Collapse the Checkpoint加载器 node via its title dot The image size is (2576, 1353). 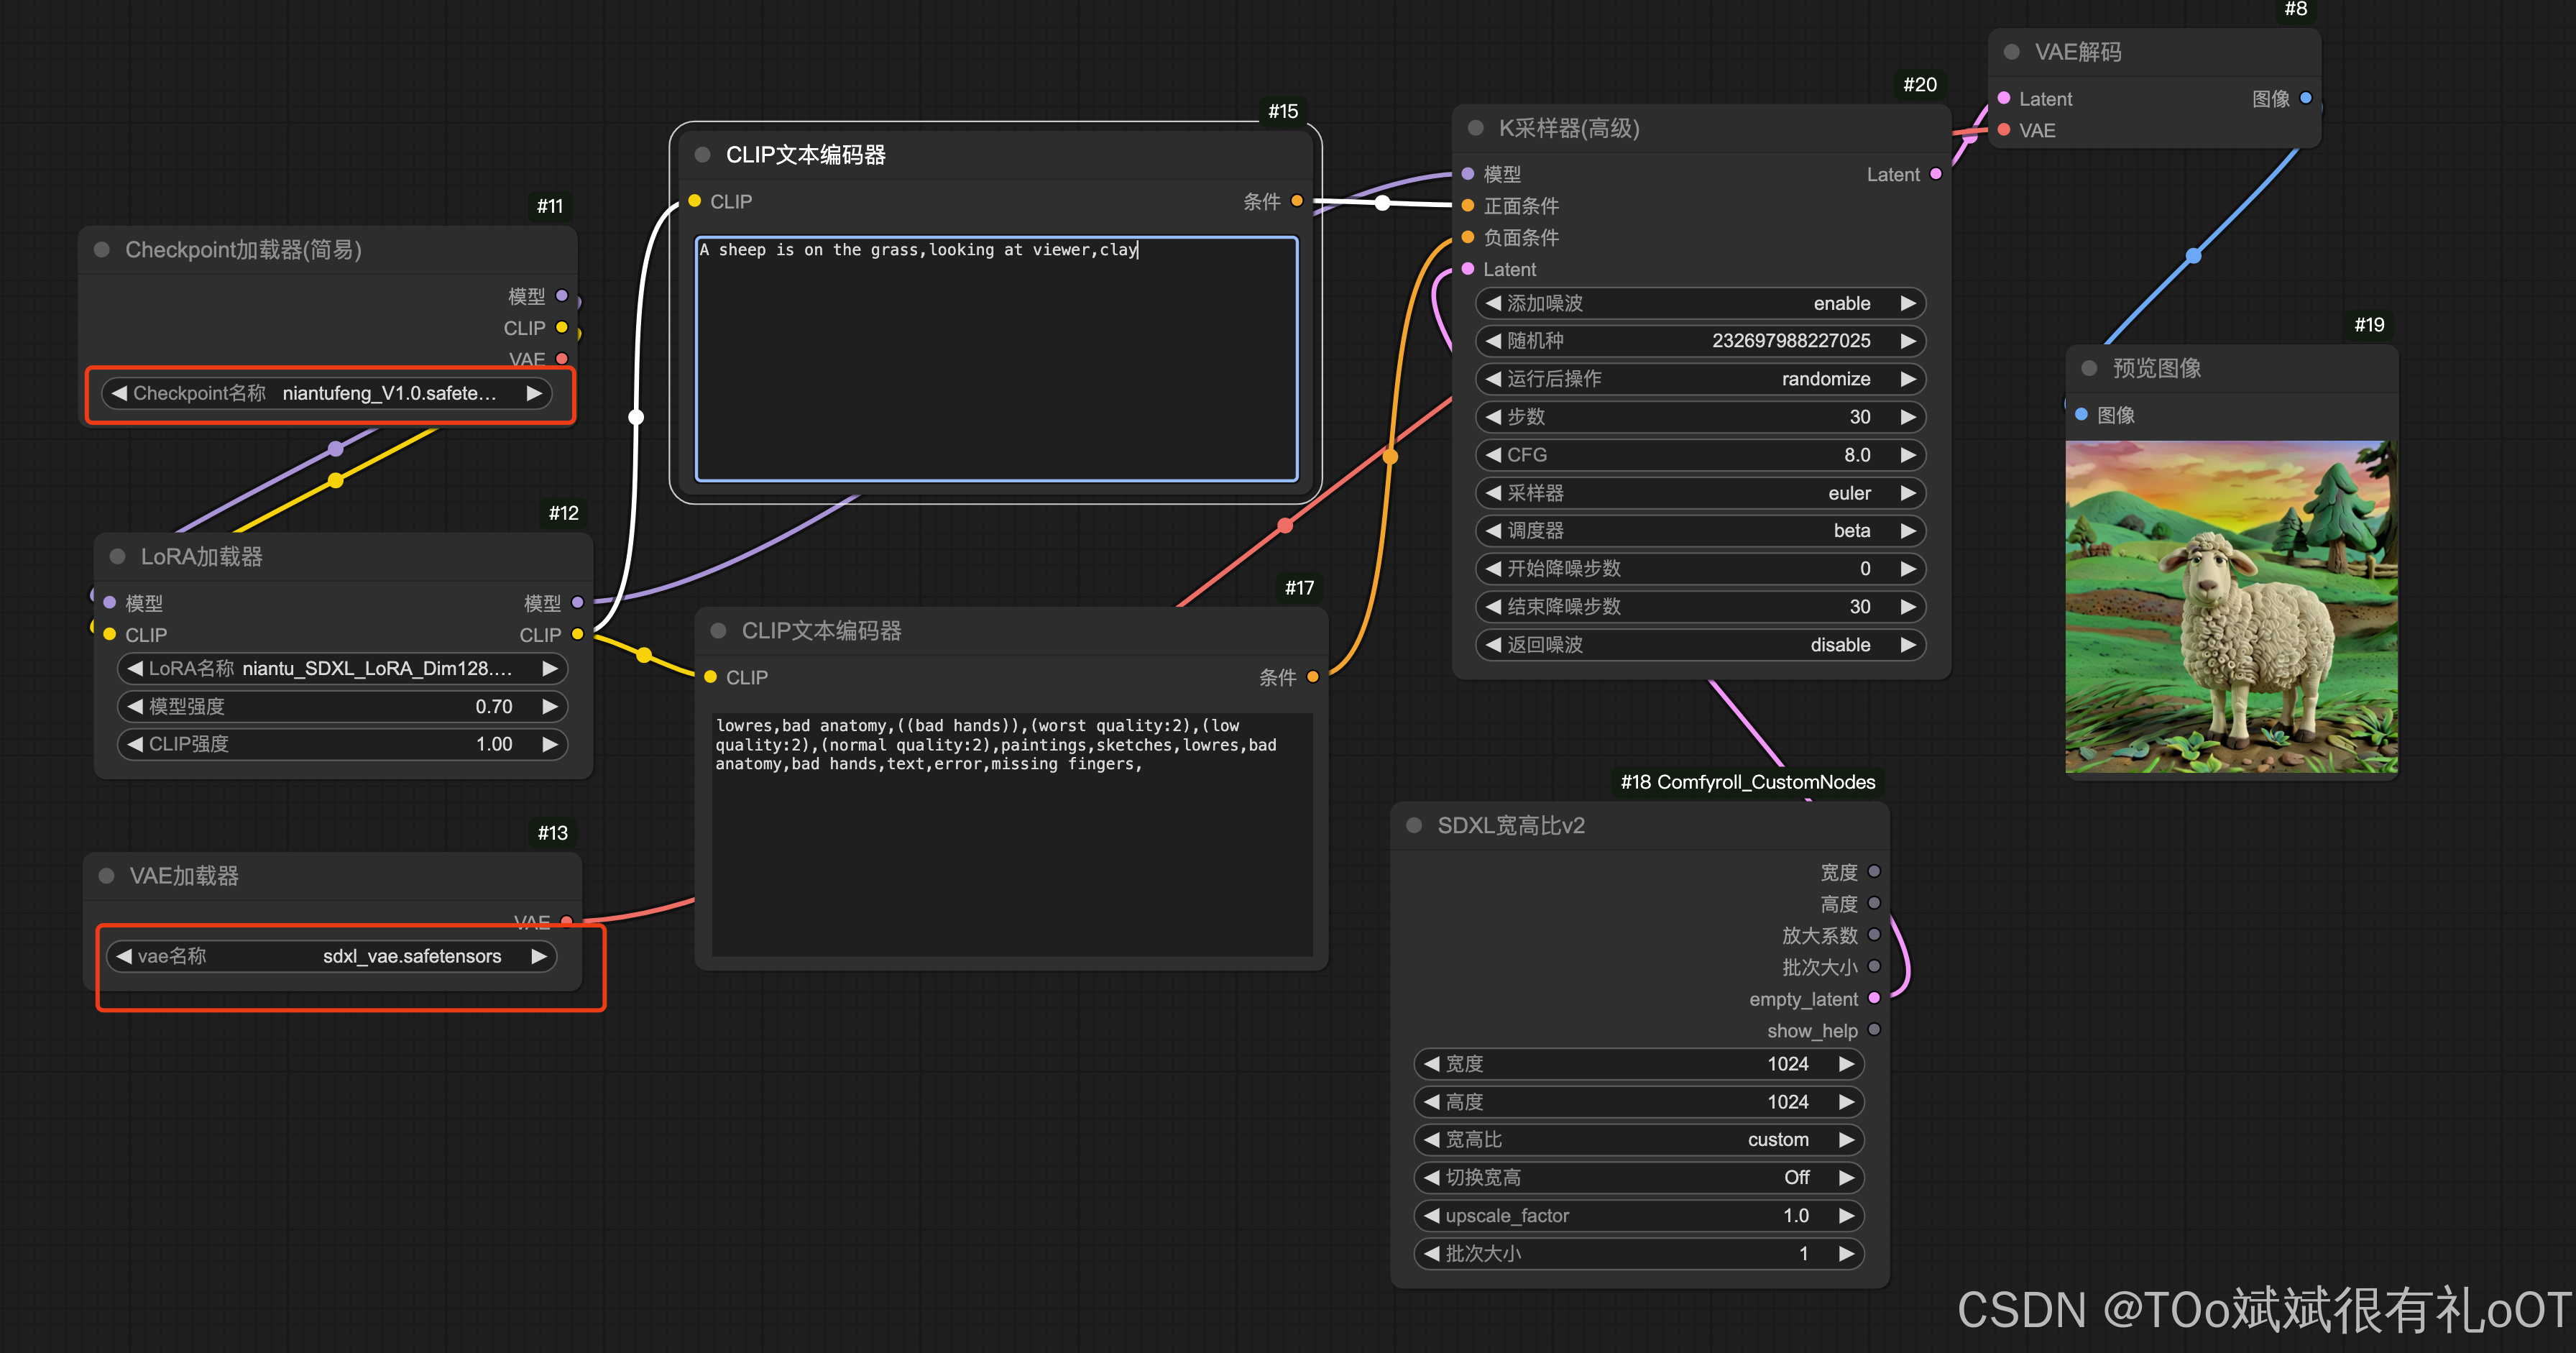[102, 250]
